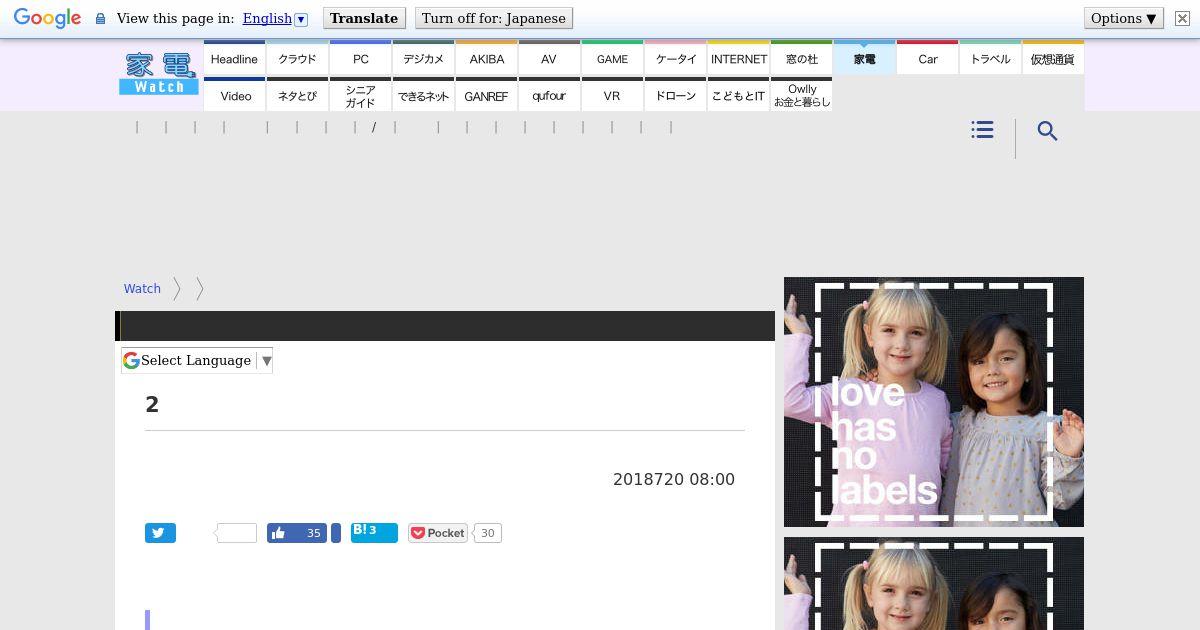Open the Video tab
The image size is (1200, 630).
point(234,95)
